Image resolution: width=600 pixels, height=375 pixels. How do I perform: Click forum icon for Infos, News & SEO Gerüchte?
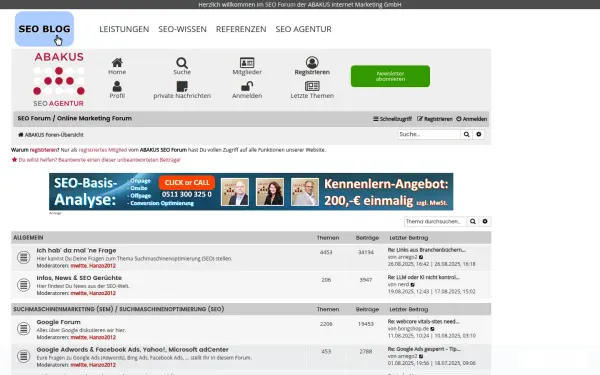[x=23, y=285]
